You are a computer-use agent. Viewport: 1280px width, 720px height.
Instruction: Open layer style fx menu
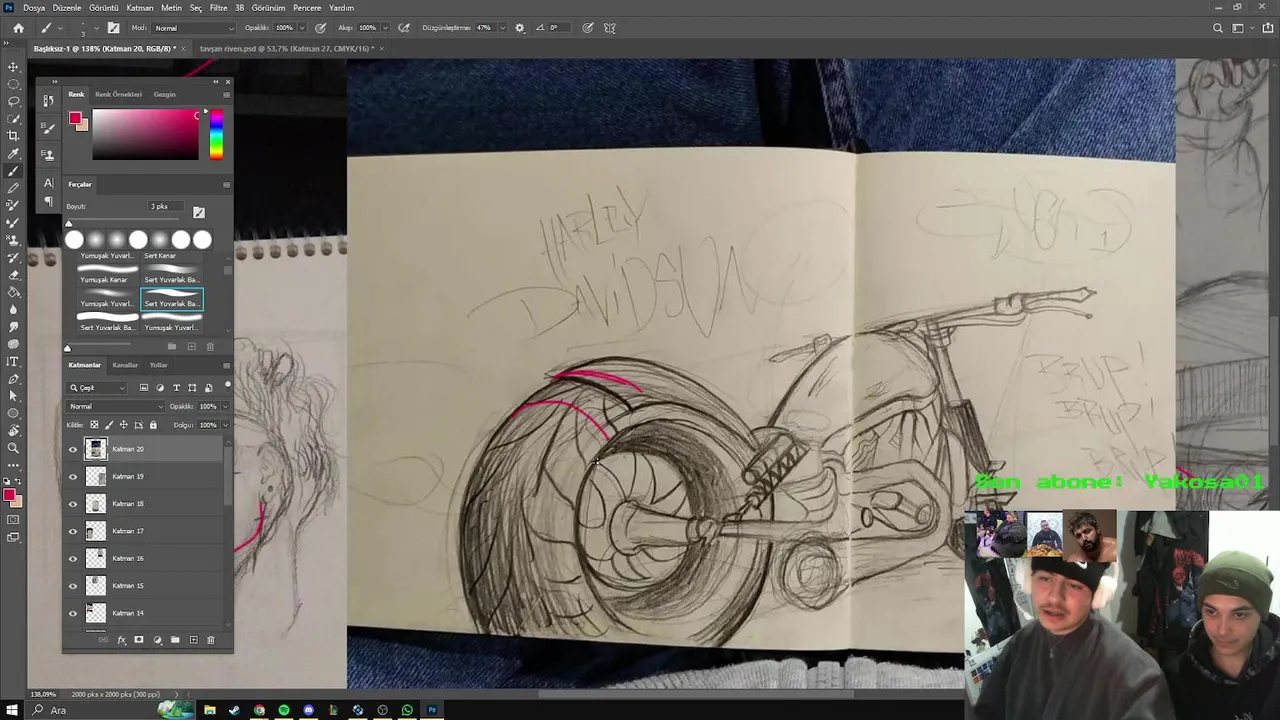(121, 640)
